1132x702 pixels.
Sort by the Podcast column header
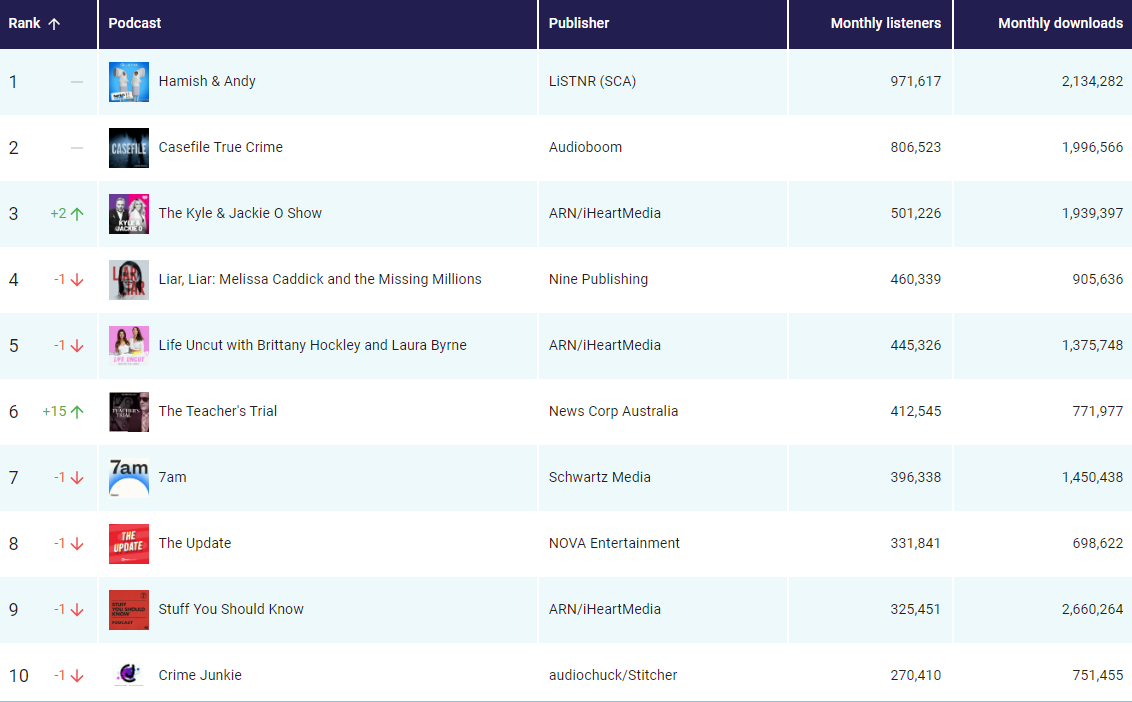pos(135,23)
